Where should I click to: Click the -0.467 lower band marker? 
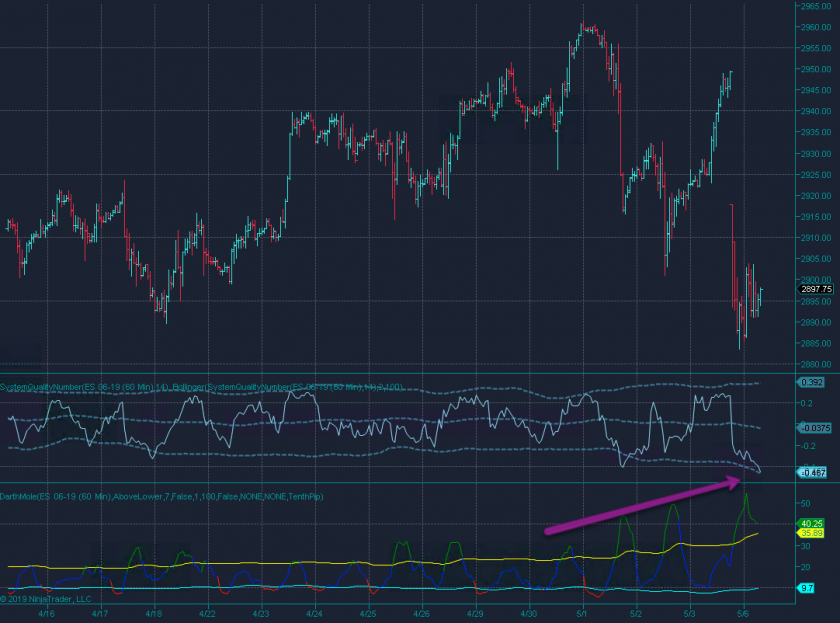tap(812, 472)
